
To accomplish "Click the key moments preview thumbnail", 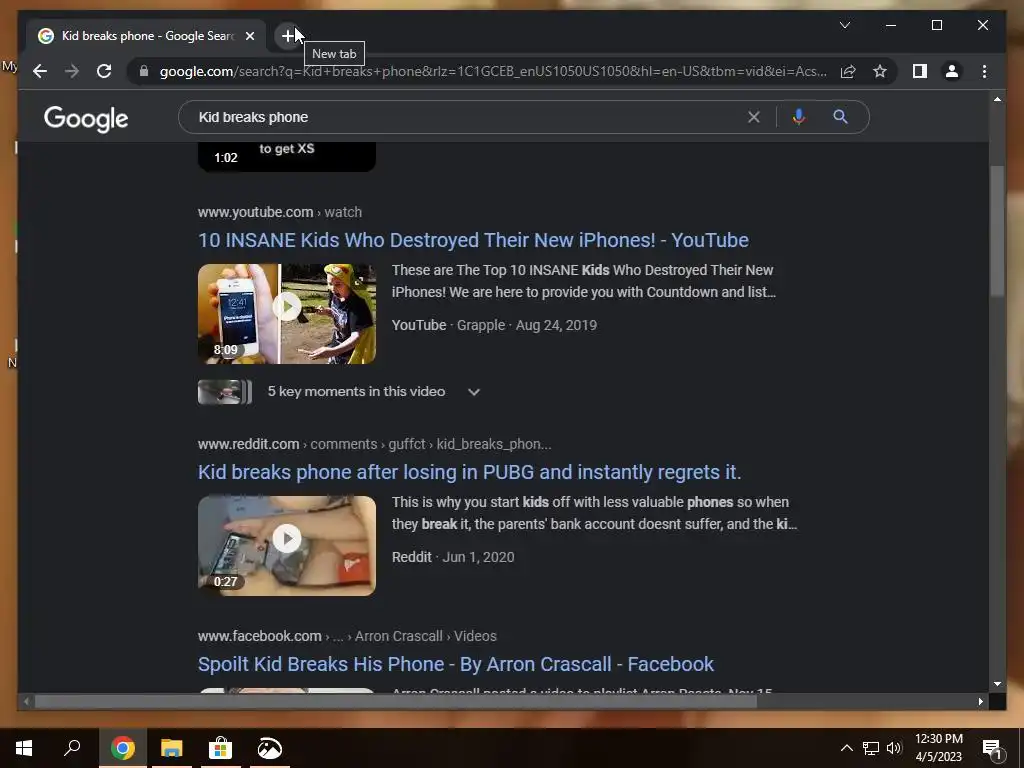I will pyautogui.click(x=224, y=392).
